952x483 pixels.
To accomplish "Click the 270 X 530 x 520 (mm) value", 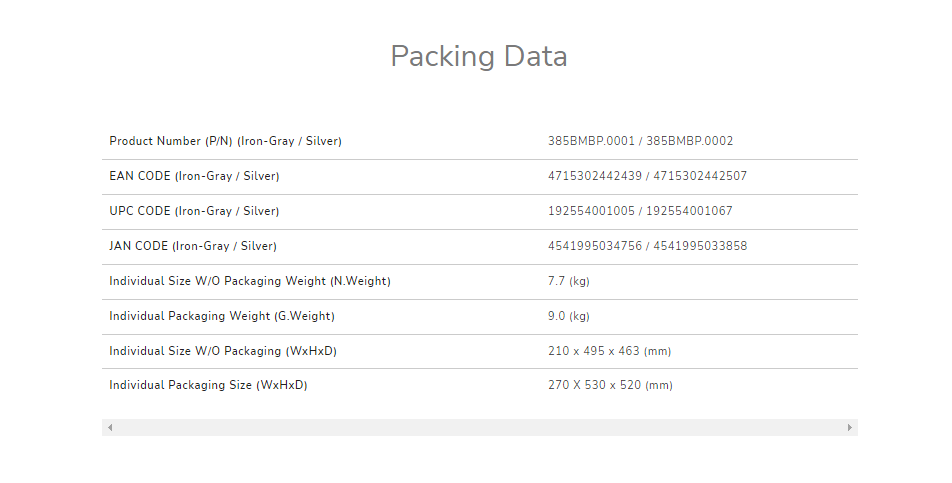I will pos(610,385).
